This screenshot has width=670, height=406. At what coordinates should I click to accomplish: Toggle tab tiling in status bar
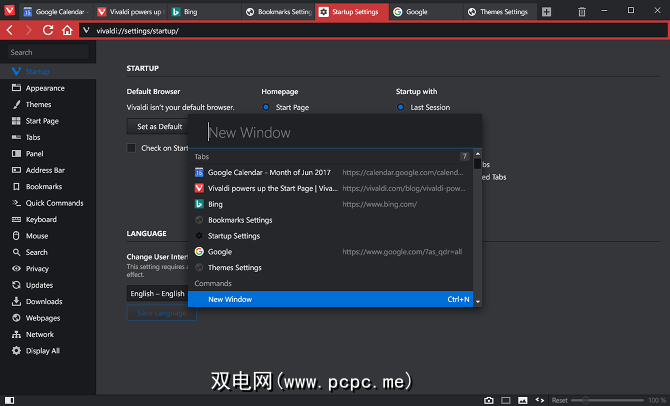click(506, 400)
